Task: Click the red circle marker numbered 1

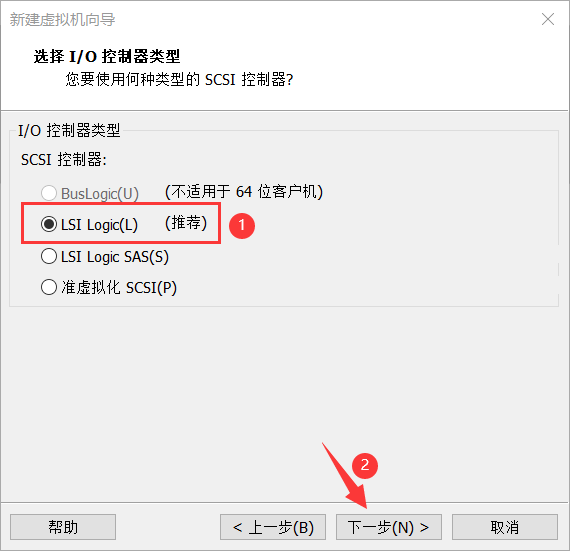Action: point(242,225)
